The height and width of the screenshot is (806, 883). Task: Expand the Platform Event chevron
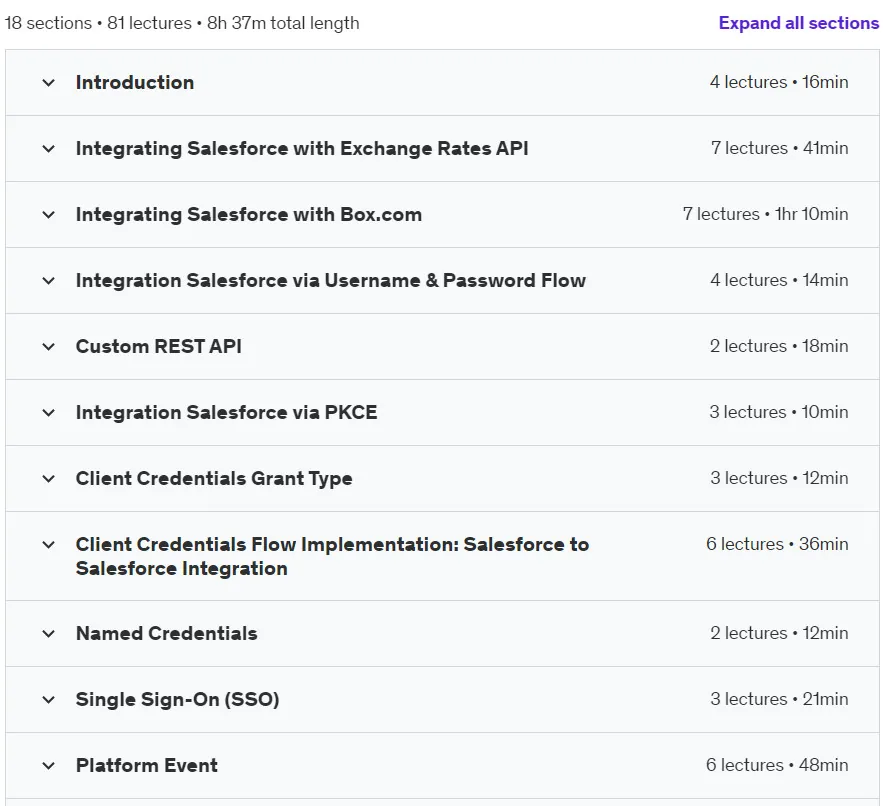pyautogui.click(x=48, y=765)
